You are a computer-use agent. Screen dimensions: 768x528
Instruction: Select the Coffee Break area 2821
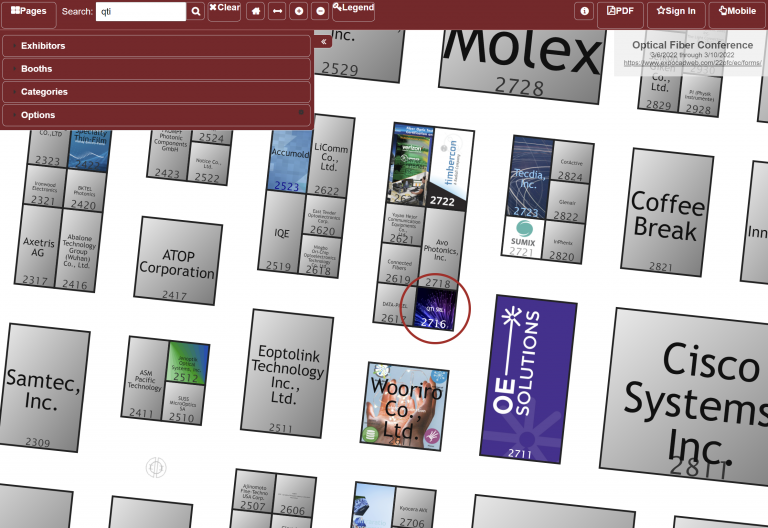pos(667,212)
